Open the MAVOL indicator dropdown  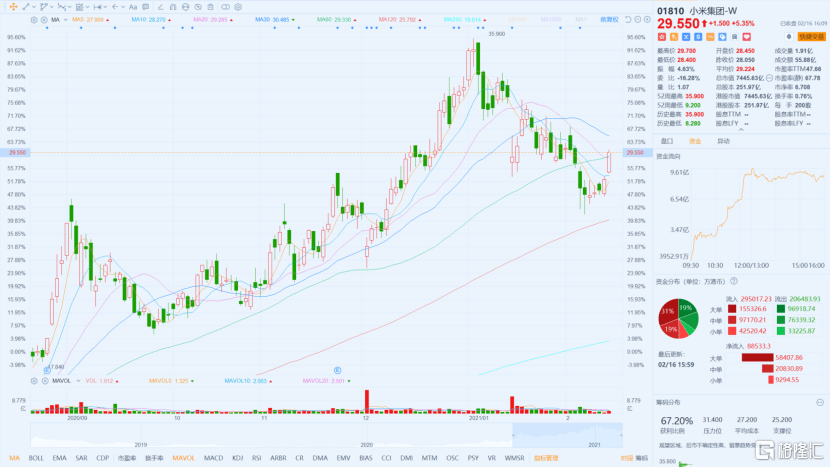click(78, 381)
